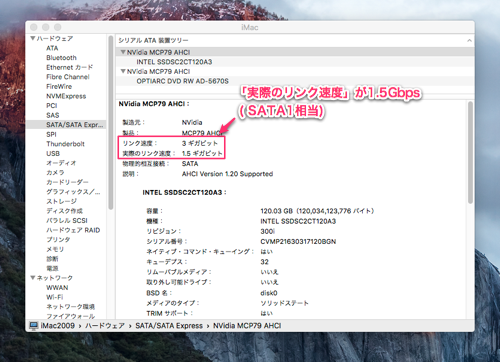Select SPI in the sidebar

tap(51, 134)
